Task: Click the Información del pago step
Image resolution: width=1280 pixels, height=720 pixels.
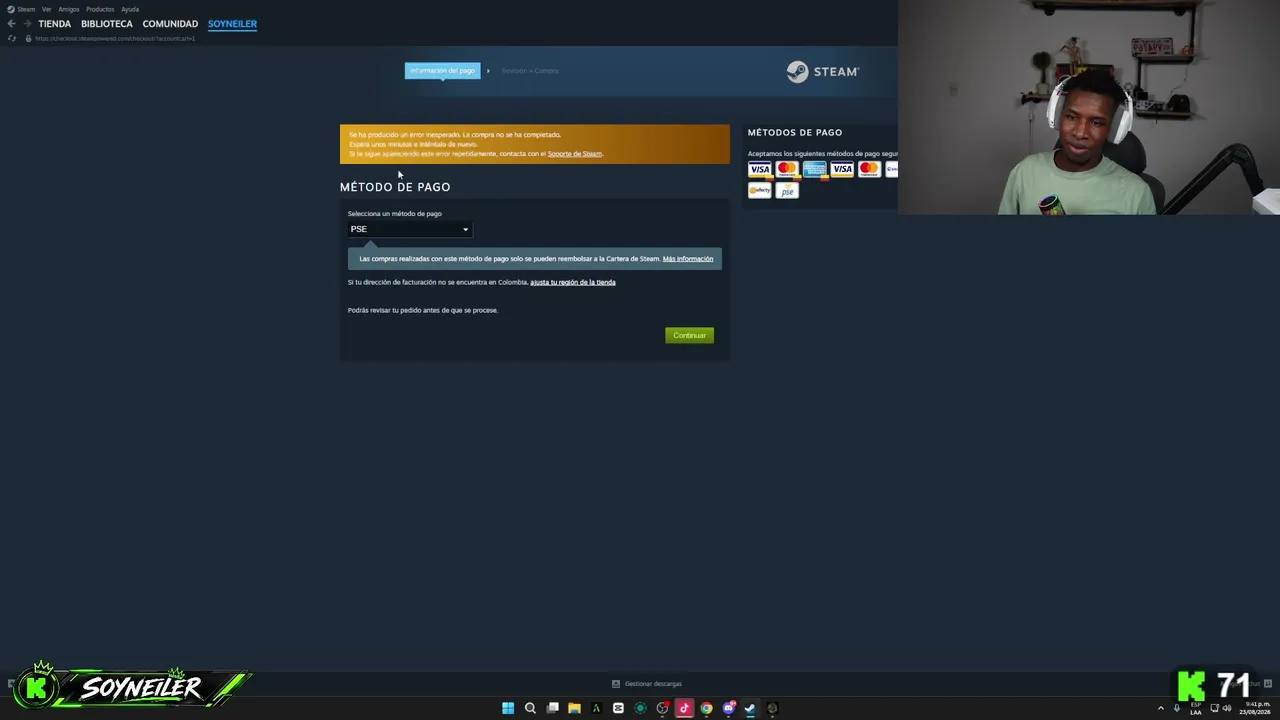Action: pyautogui.click(x=442, y=71)
